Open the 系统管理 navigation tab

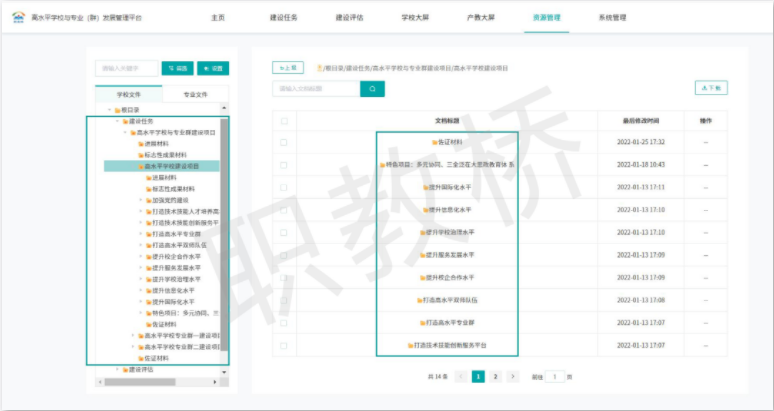click(613, 18)
